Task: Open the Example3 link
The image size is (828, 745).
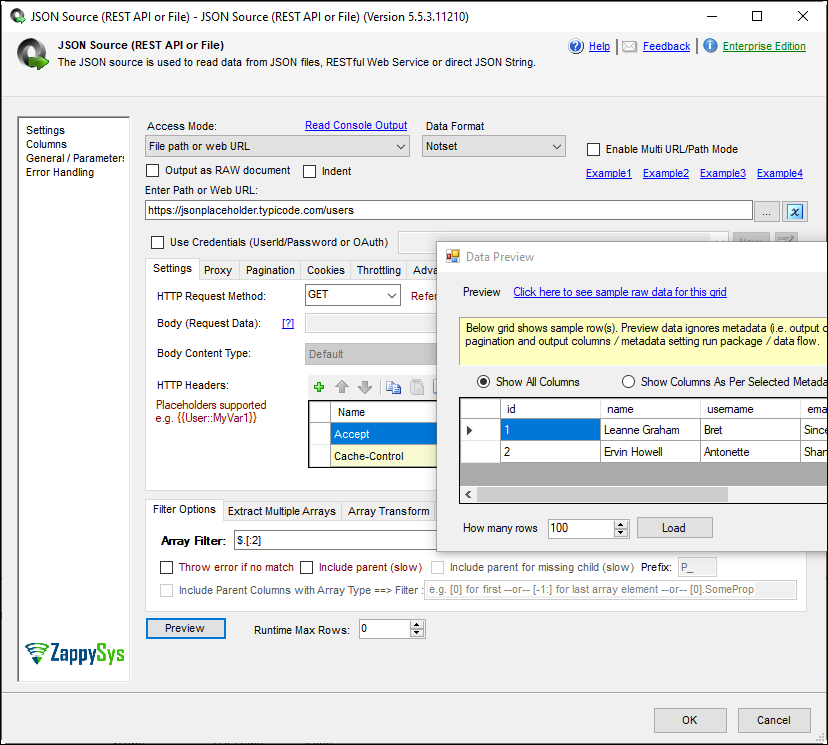Action: coord(722,173)
